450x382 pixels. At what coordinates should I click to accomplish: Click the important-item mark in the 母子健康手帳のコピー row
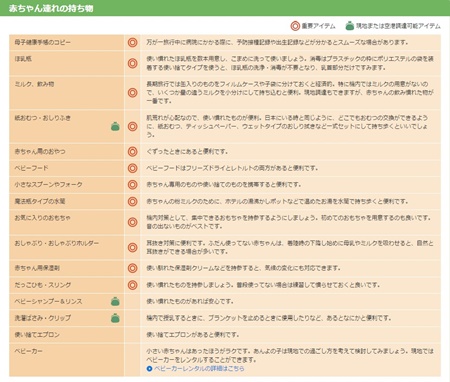pos(132,43)
